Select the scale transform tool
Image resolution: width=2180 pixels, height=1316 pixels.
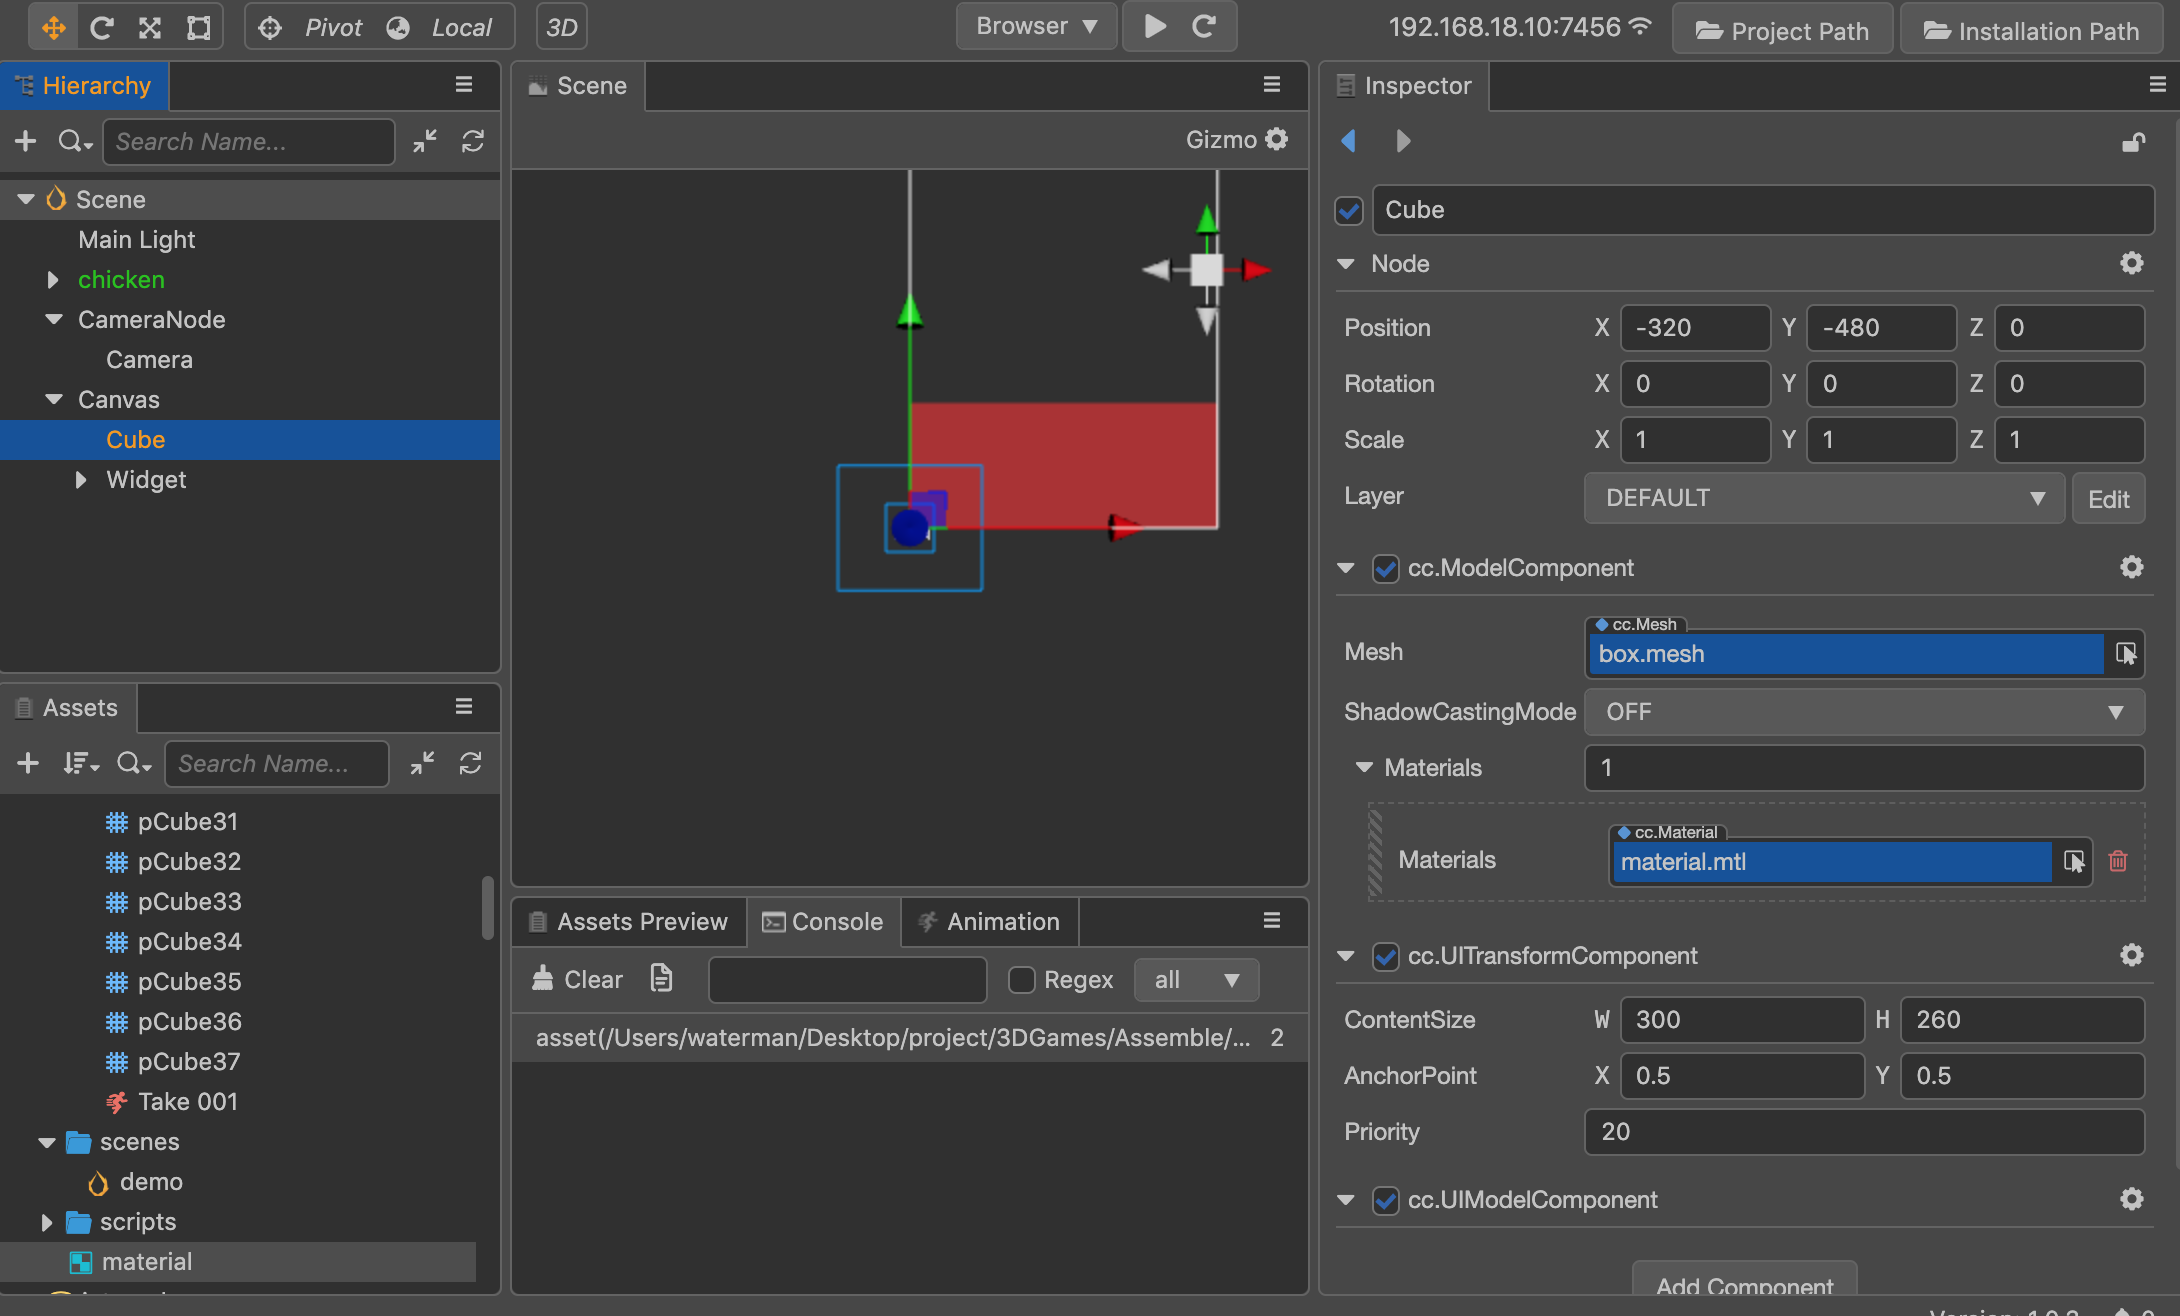point(150,27)
